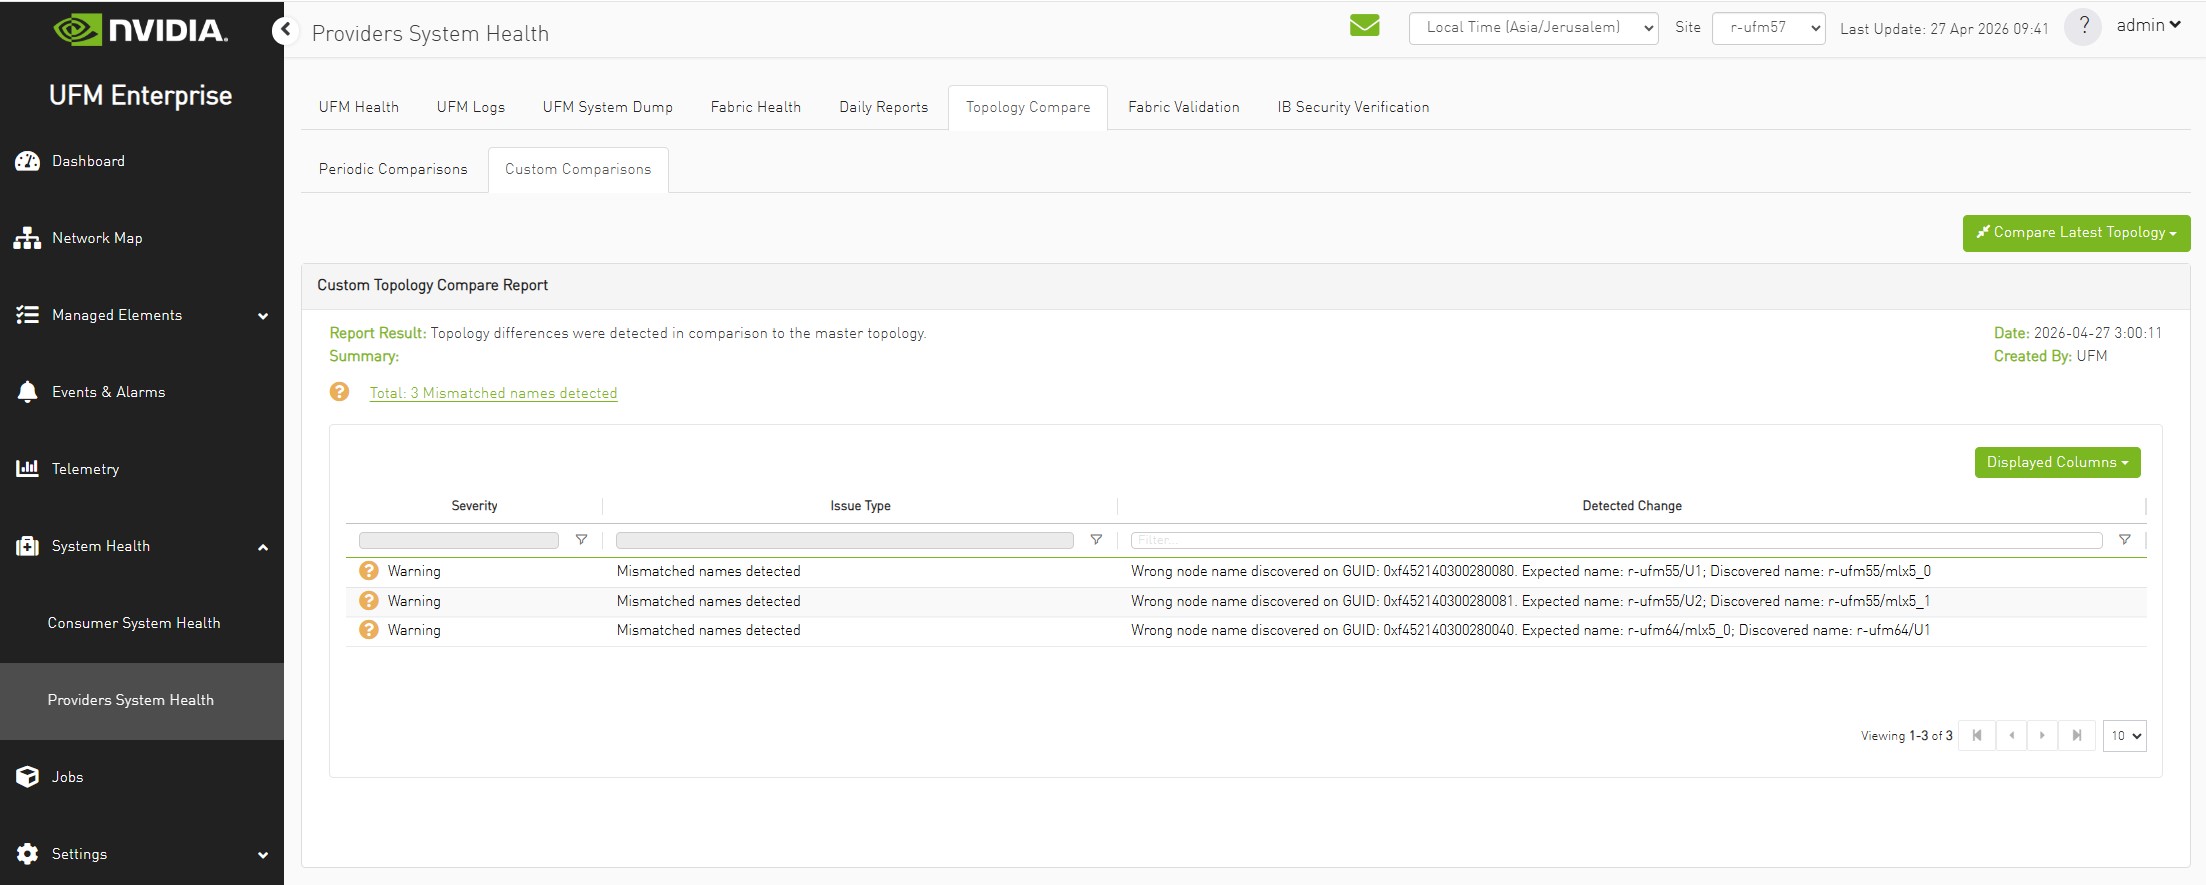
Task: Select the Topology Compare tab
Action: [x=1028, y=107]
